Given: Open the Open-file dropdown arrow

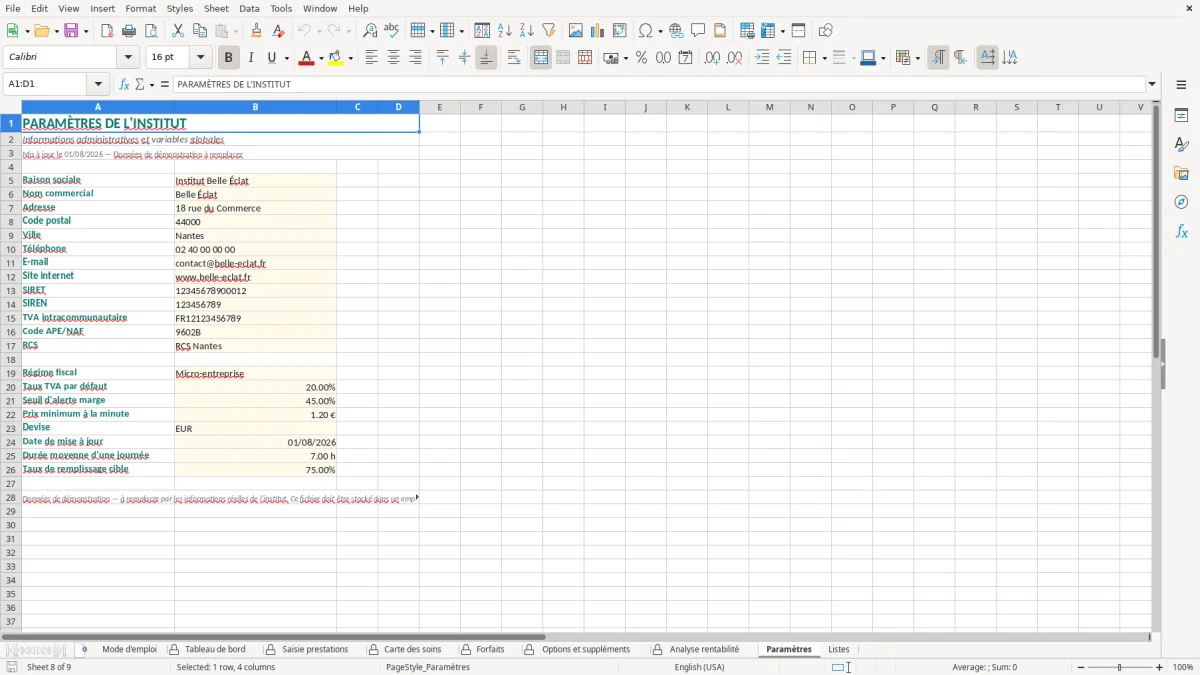Looking at the screenshot, I should 54,31.
